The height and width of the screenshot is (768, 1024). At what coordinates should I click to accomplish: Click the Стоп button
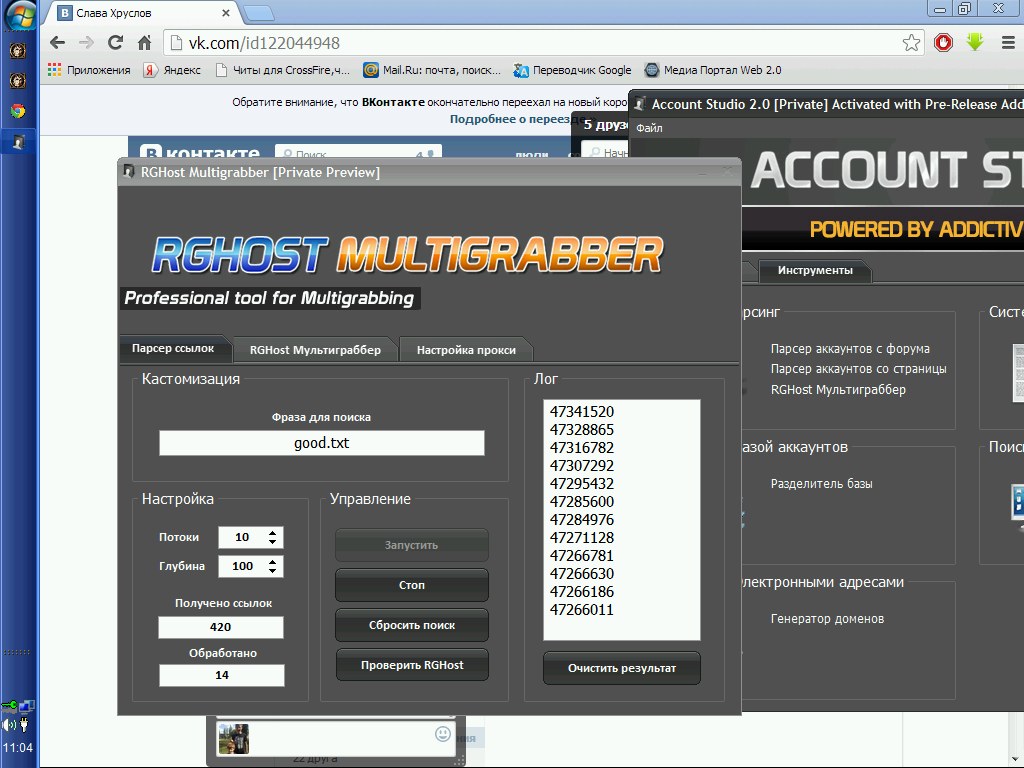pyautogui.click(x=411, y=585)
